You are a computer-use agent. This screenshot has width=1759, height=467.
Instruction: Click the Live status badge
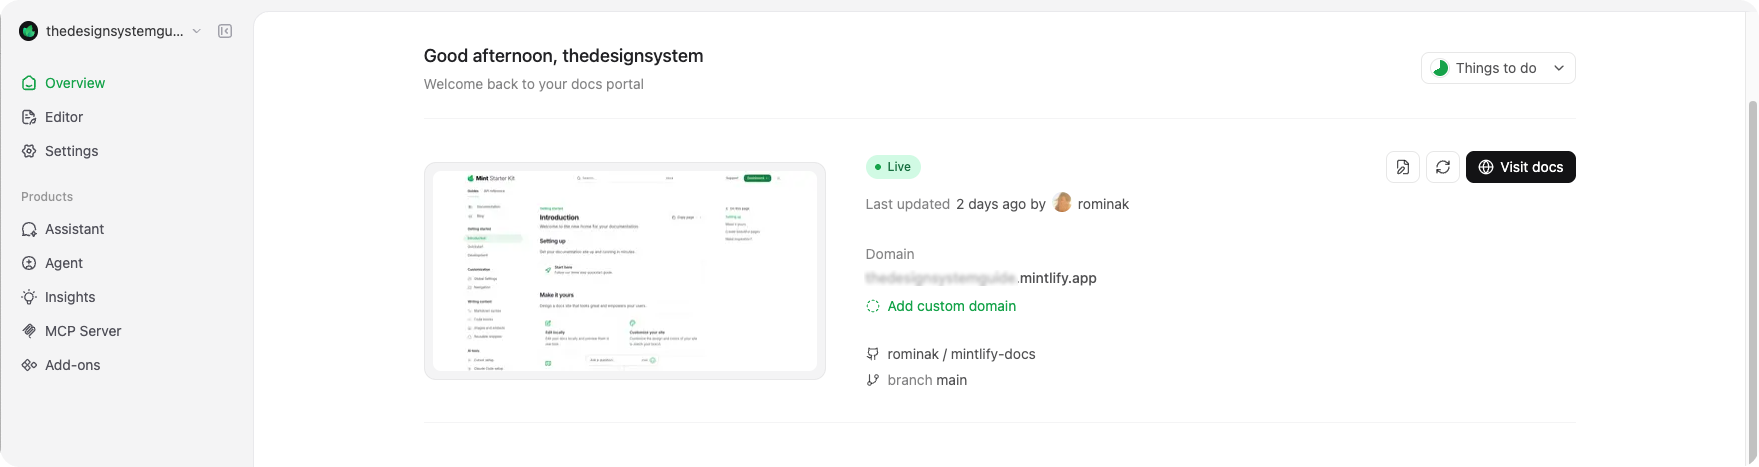coord(893,167)
